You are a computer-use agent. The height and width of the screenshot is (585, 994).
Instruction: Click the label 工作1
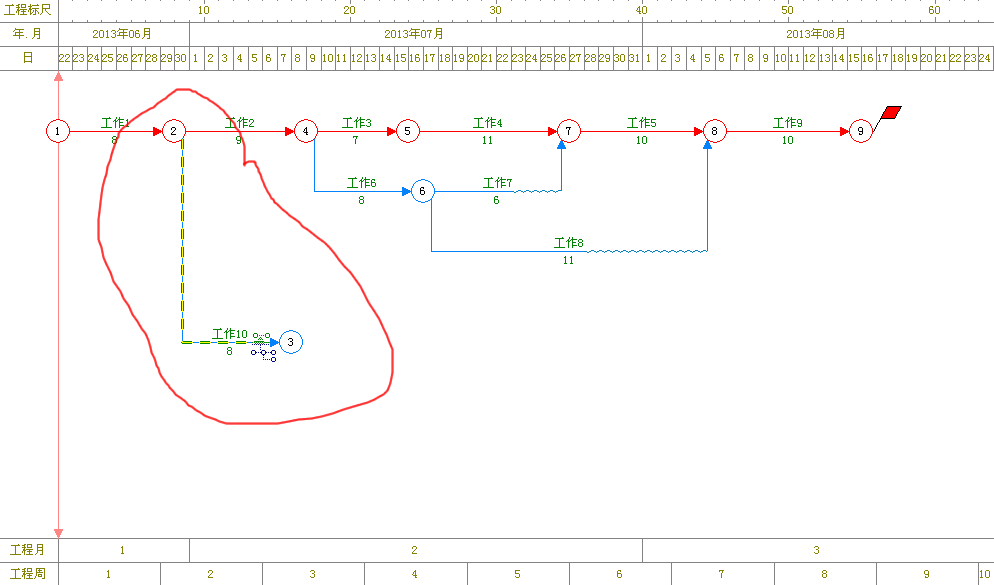pyautogui.click(x=115, y=122)
